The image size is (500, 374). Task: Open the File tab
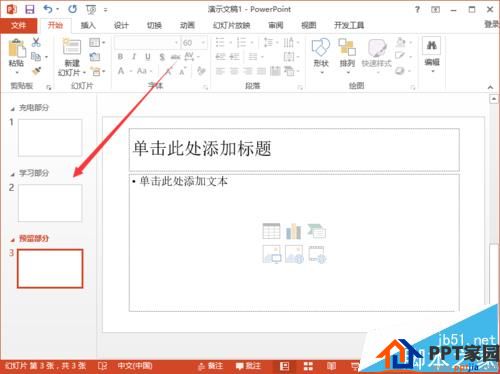click(18, 25)
